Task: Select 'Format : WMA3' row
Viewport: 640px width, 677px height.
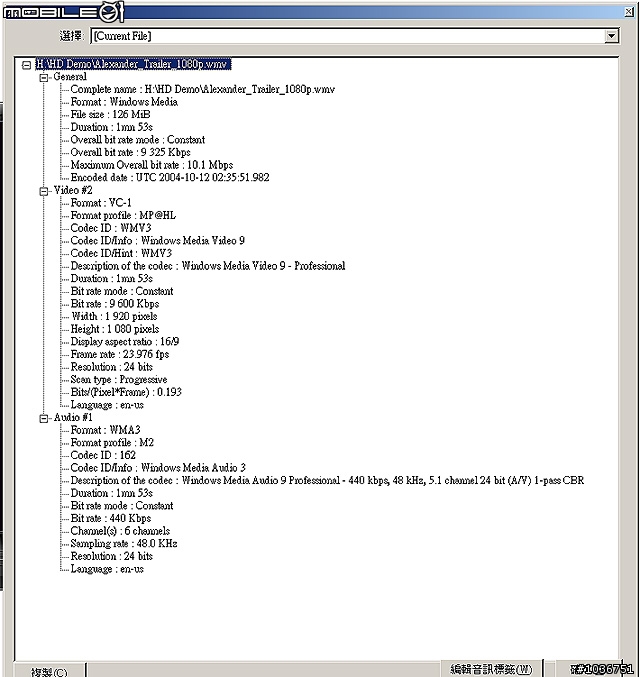Action: [x=105, y=430]
